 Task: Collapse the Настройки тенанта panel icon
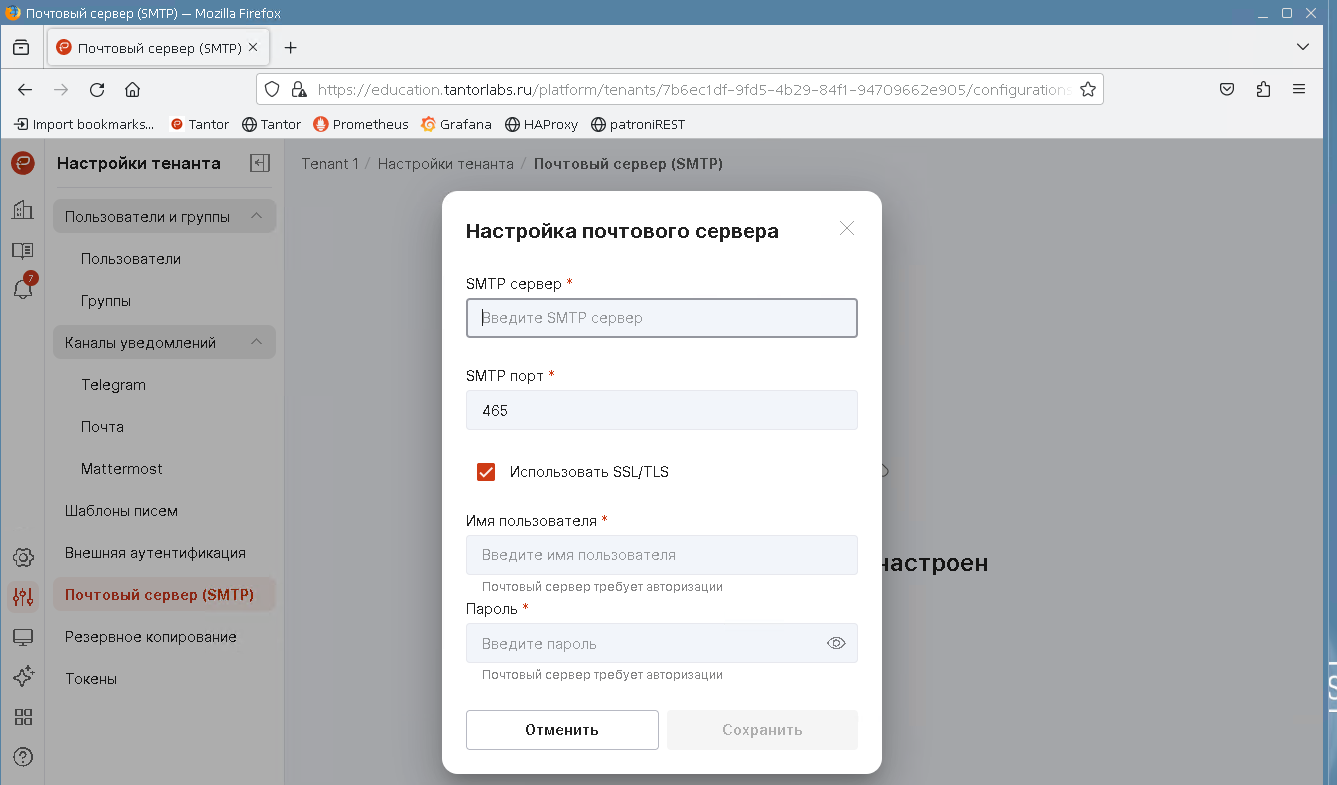(260, 163)
